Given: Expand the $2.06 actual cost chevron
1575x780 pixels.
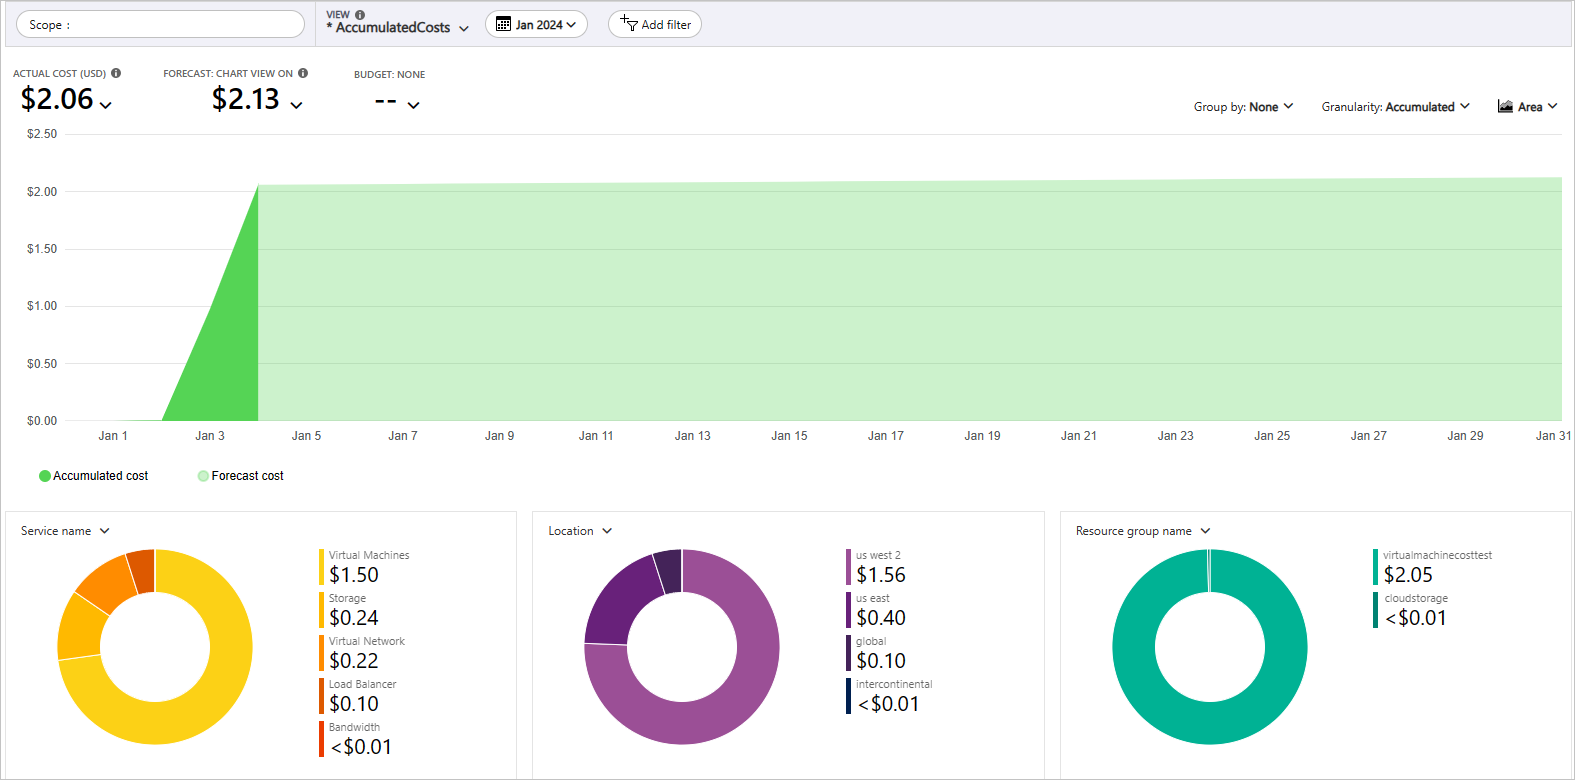Looking at the screenshot, I should [106, 105].
